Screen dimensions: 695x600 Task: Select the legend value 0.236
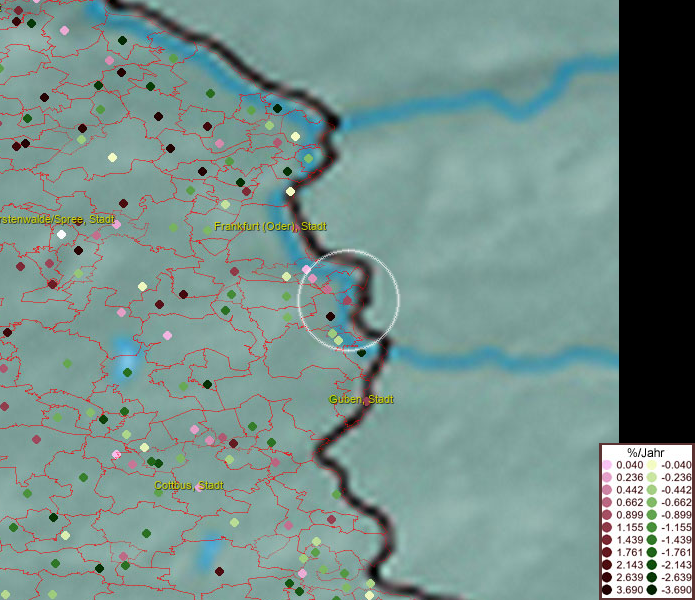(x=629, y=477)
